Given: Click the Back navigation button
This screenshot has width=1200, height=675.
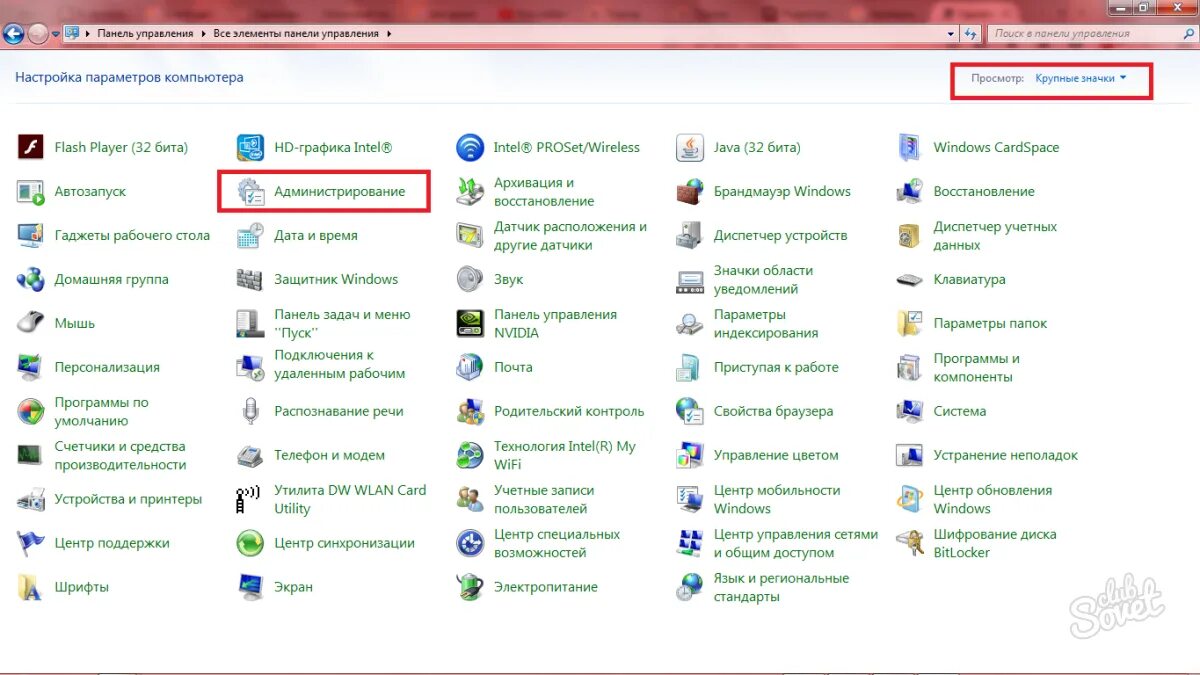Looking at the screenshot, I should tap(13, 33).
